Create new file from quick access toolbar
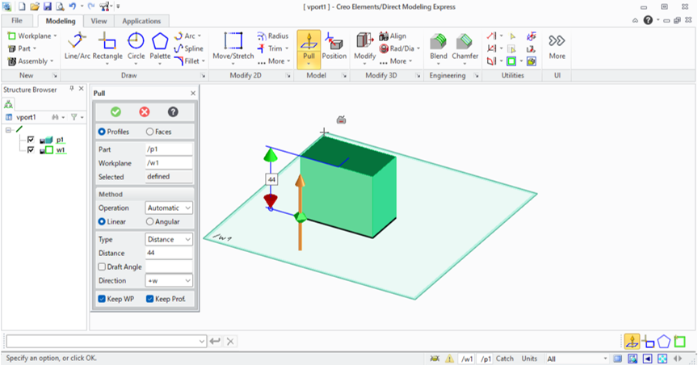Viewport: 698px width, 365px height. tap(22, 6)
